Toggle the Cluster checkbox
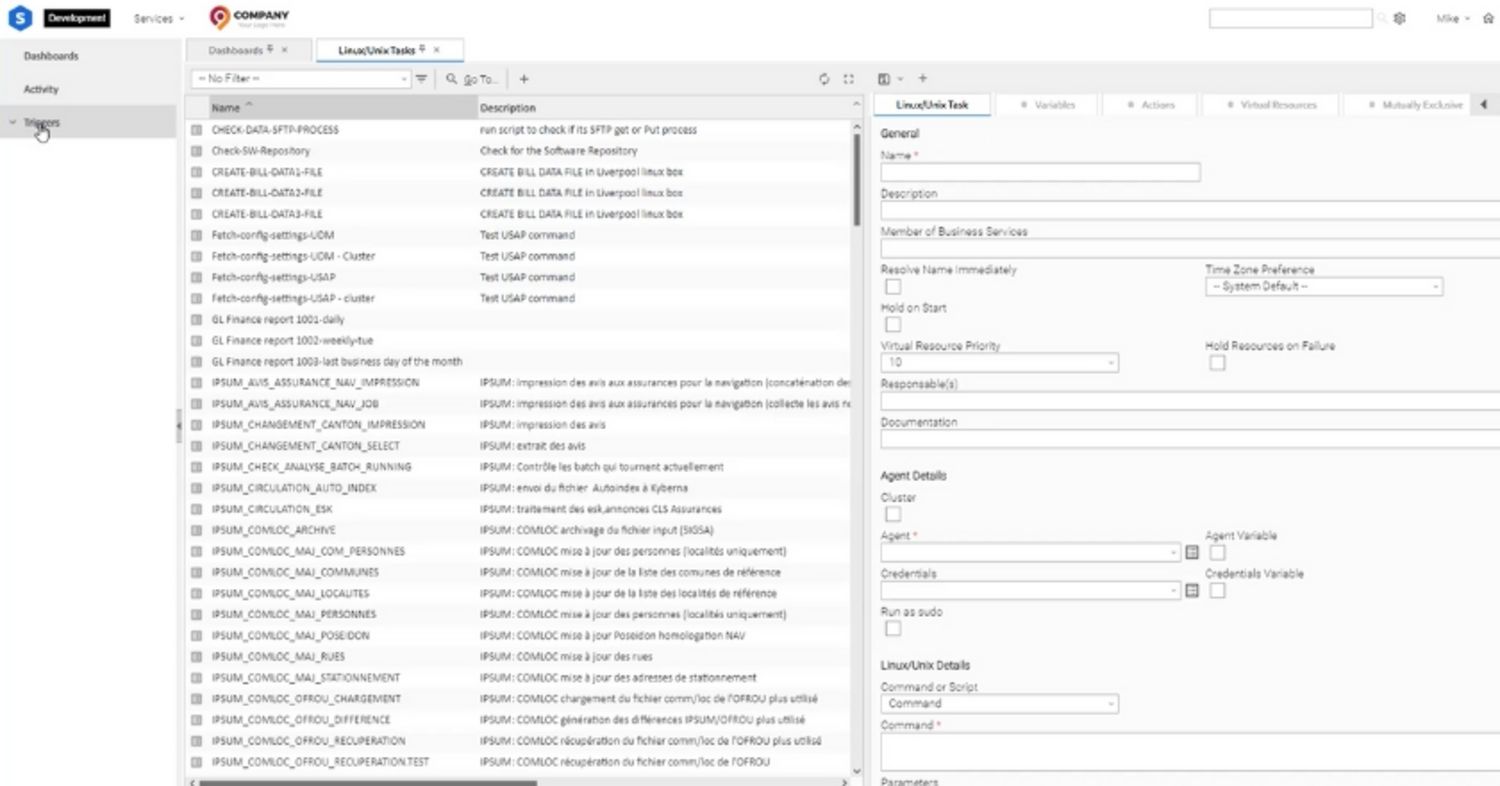Viewport: 1500px width, 786px height. click(893, 514)
